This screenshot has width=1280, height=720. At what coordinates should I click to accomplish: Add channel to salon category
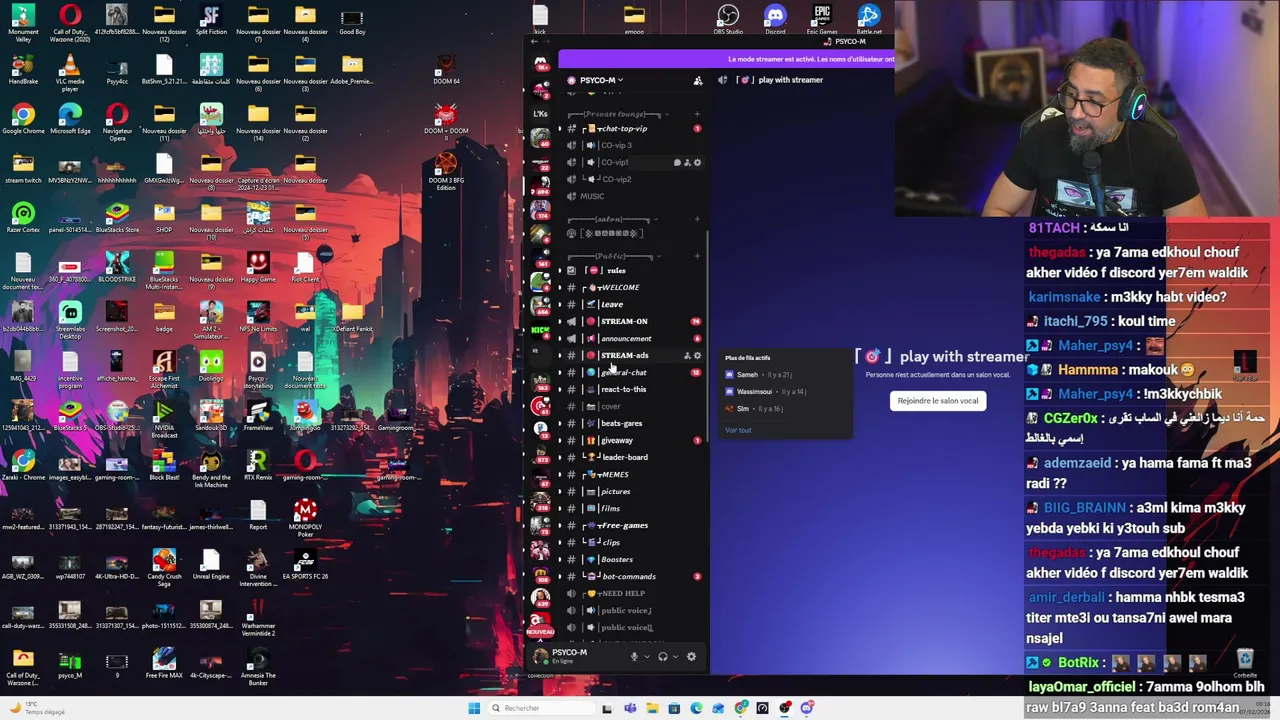point(697,219)
